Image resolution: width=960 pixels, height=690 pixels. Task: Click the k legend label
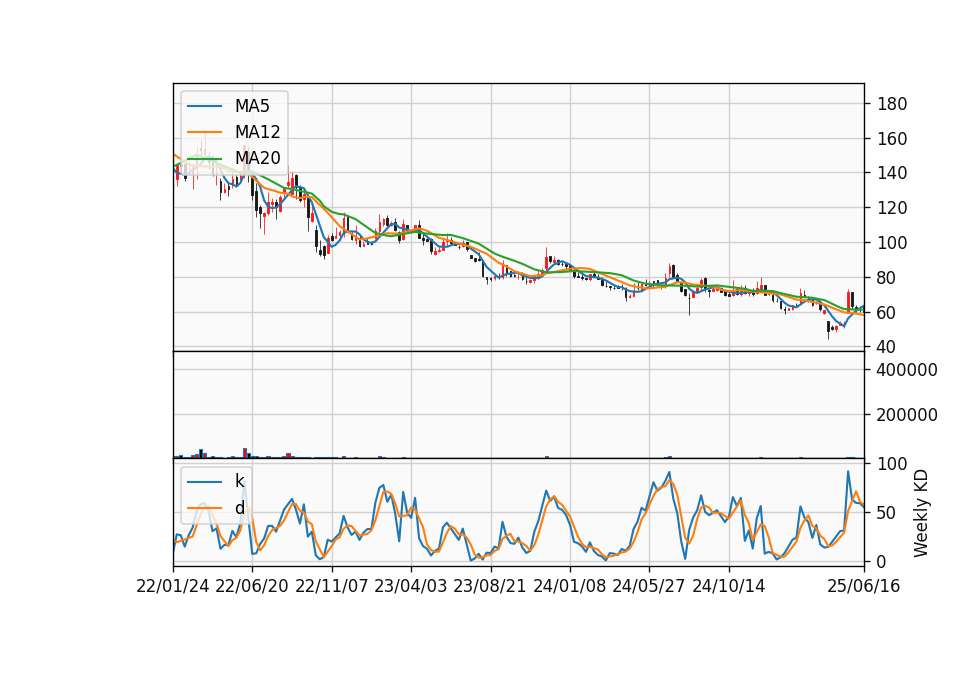[x=239, y=481]
